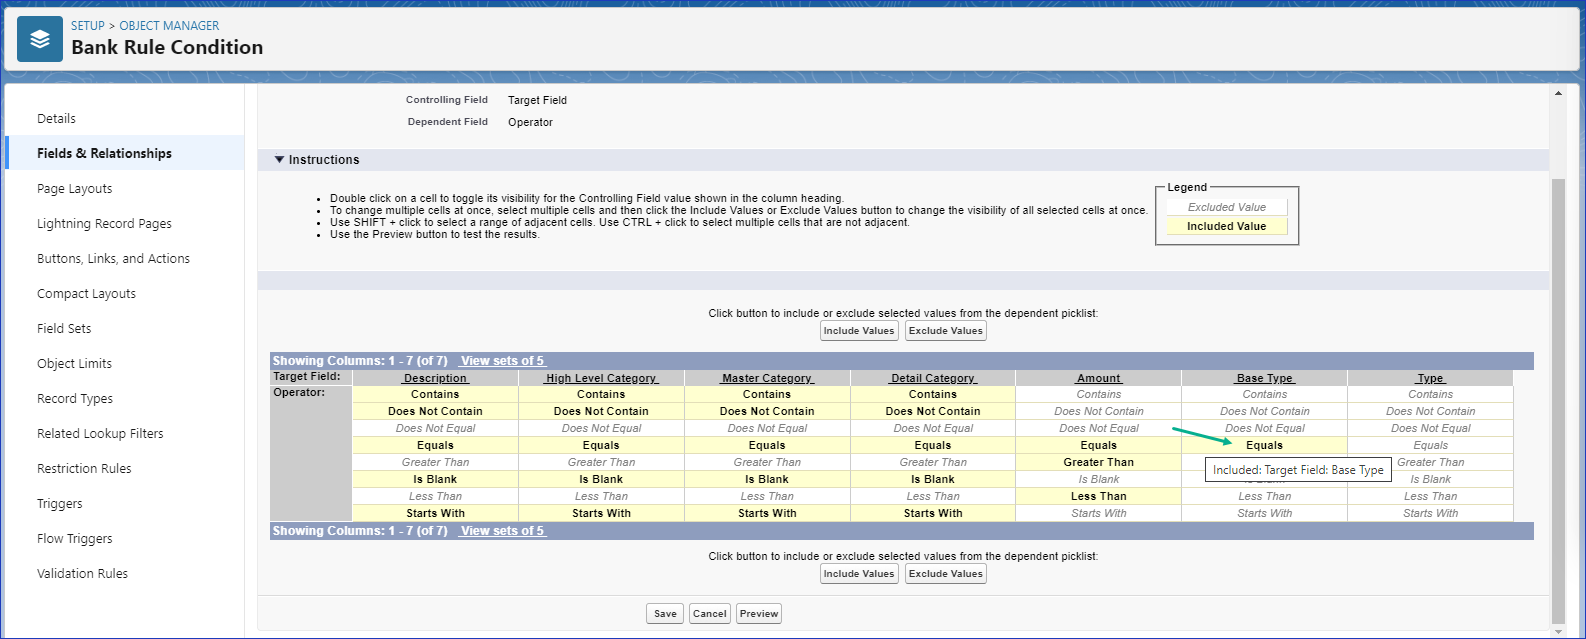This screenshot has height=639, width=1586.
Task: Select the Description column header
Action: click(x=435, y=378)
